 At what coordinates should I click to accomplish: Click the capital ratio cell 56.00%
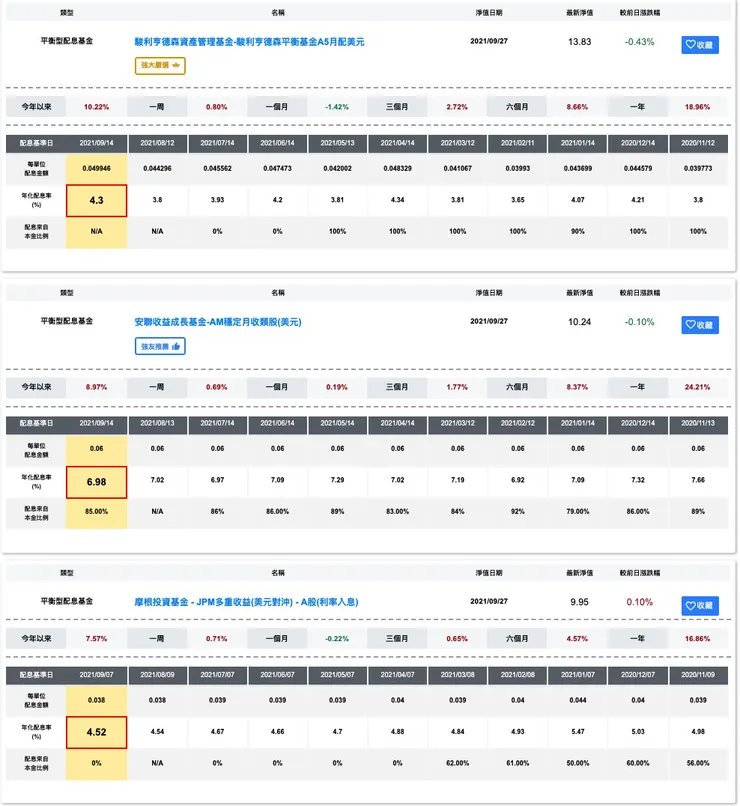pos(698,763)
